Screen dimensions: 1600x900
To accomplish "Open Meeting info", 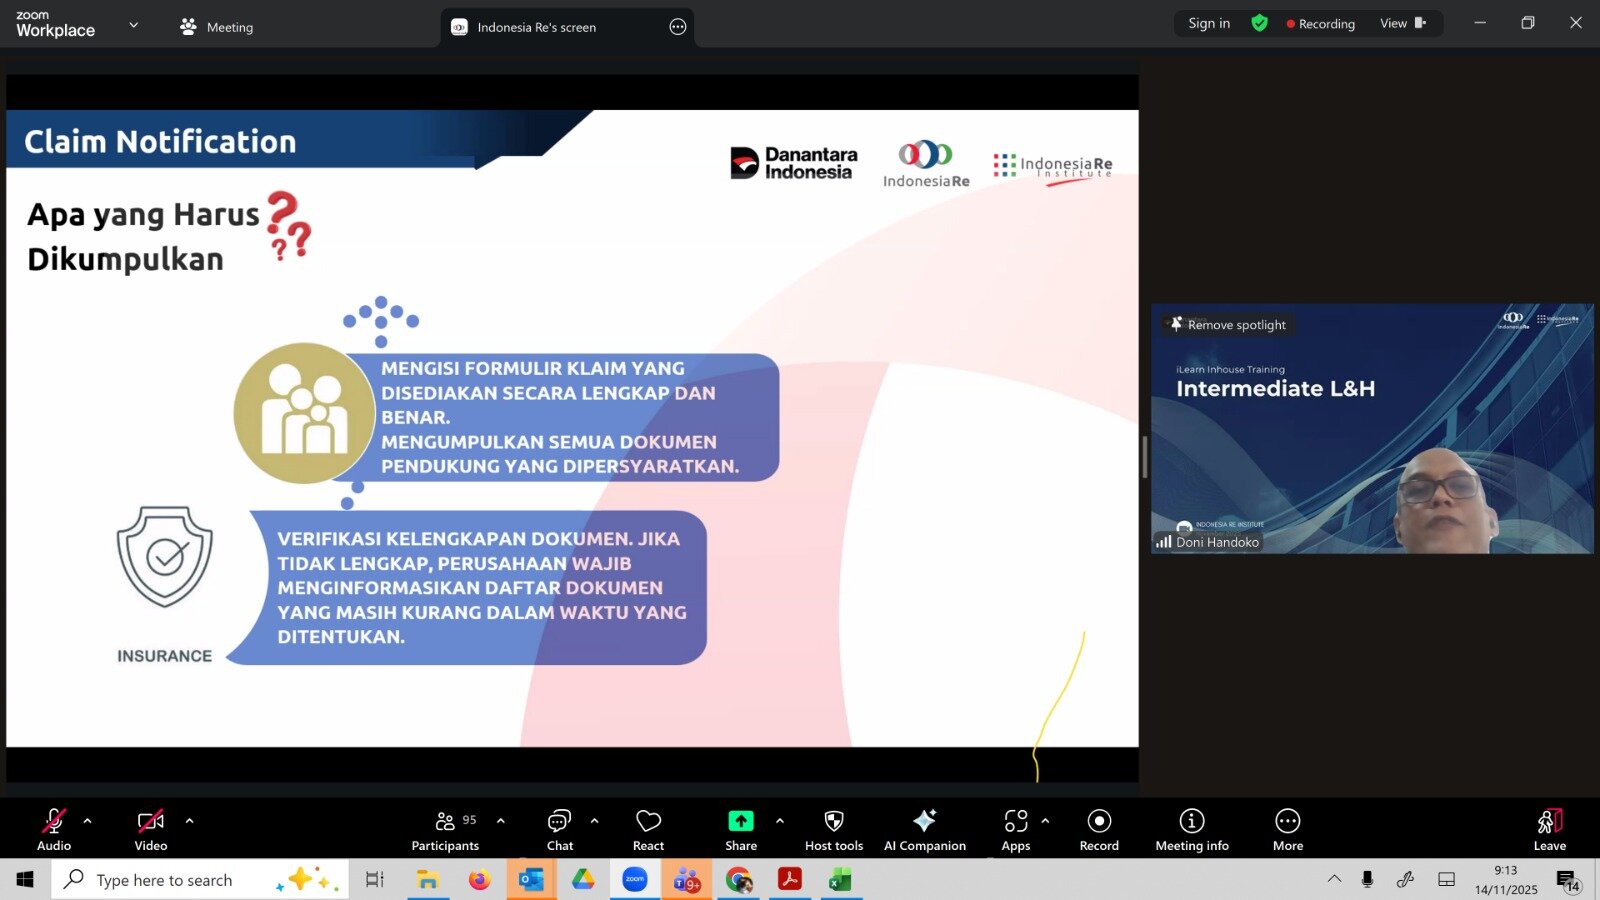I will (x=1191, y=830).
